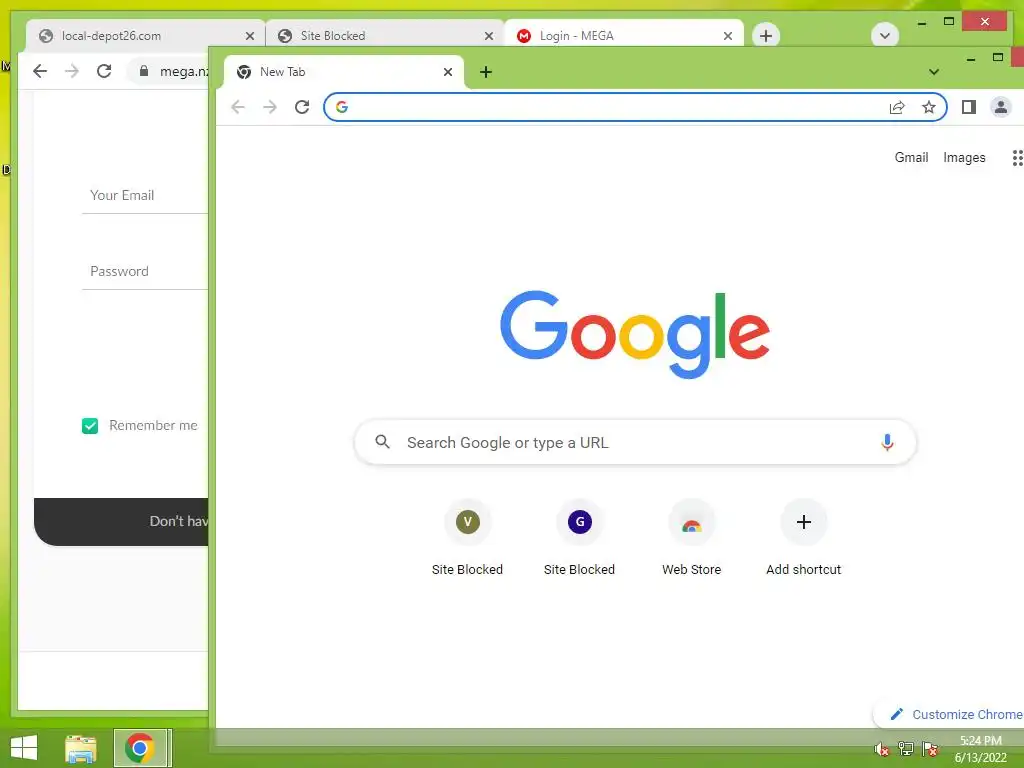This screenshot has width=1024, height=768.
Task: Select the Login - MEGA tab
Action: point(623,35)
